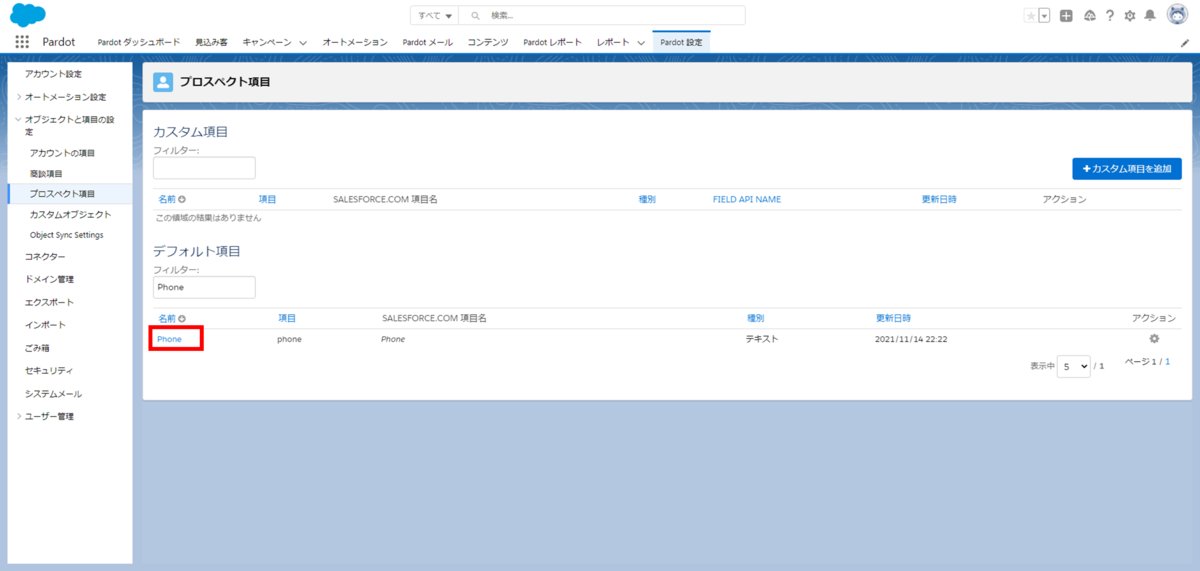Screen dimensions: 1200x571
Task: Open アカウントの項目 in sidebar
Action: click(62, 152)
